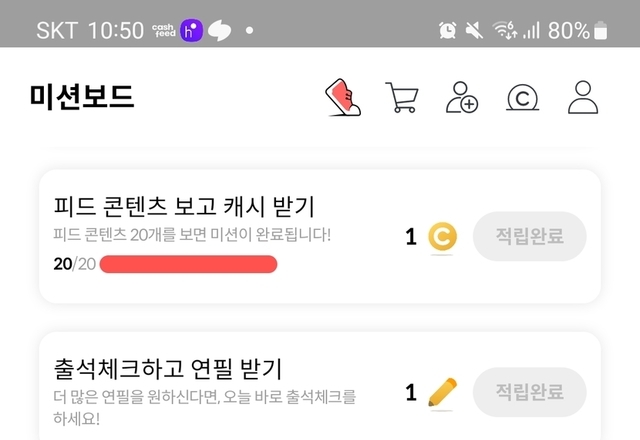Tap the 미션보드 page title
The image size is (640, 440).
pos(82,97)
